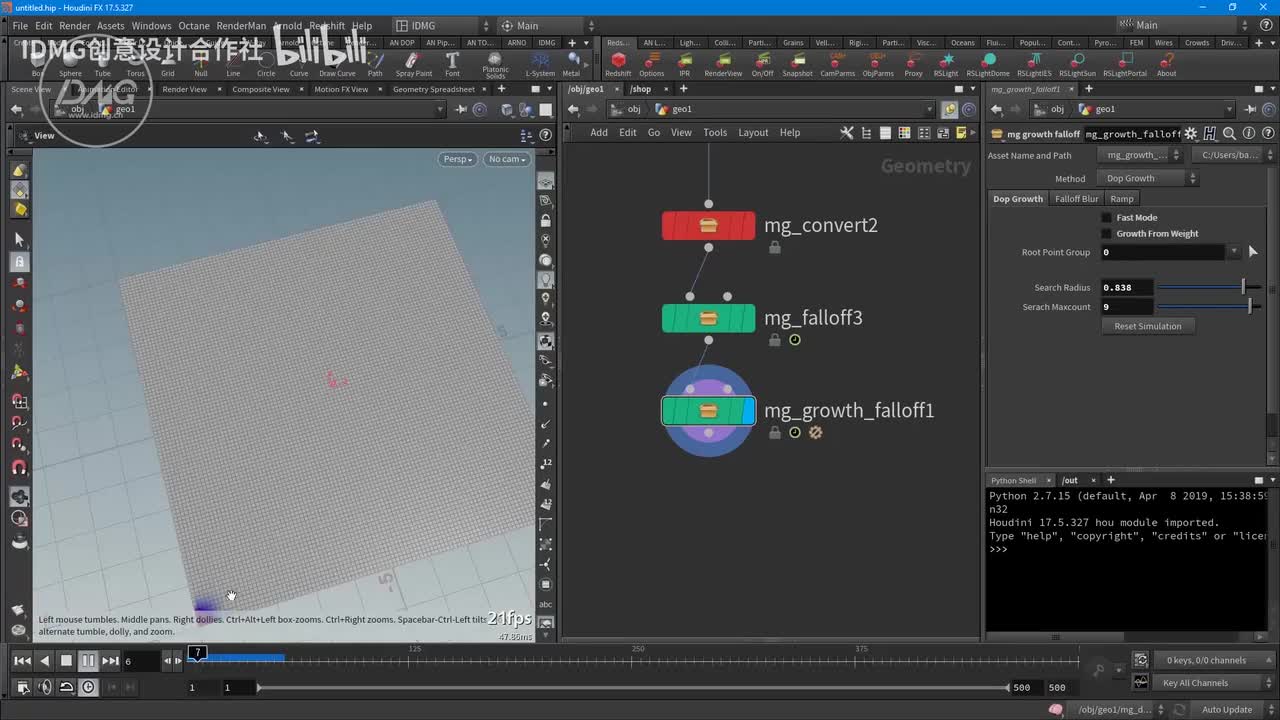Add Redshift CamParms shelf tool
This screenshot has width=1280, height=720.
point(837,64)
